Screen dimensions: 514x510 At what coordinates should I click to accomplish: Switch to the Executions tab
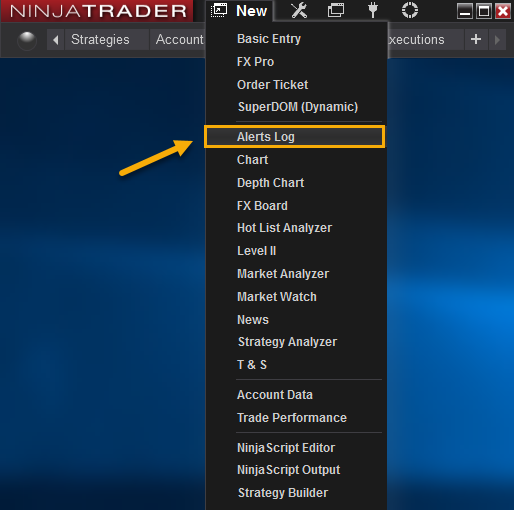click(416, 40)
